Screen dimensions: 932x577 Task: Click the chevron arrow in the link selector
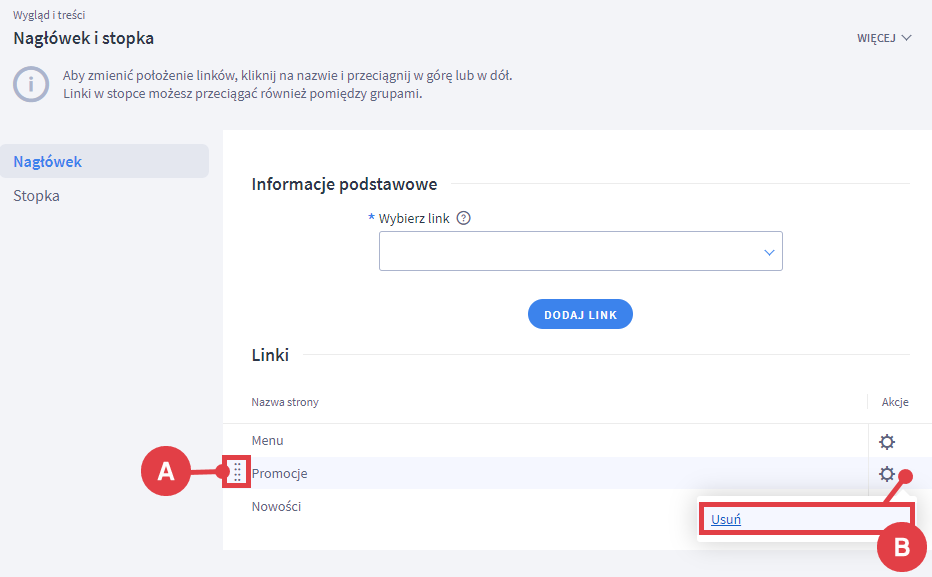(x=769, y=252)
